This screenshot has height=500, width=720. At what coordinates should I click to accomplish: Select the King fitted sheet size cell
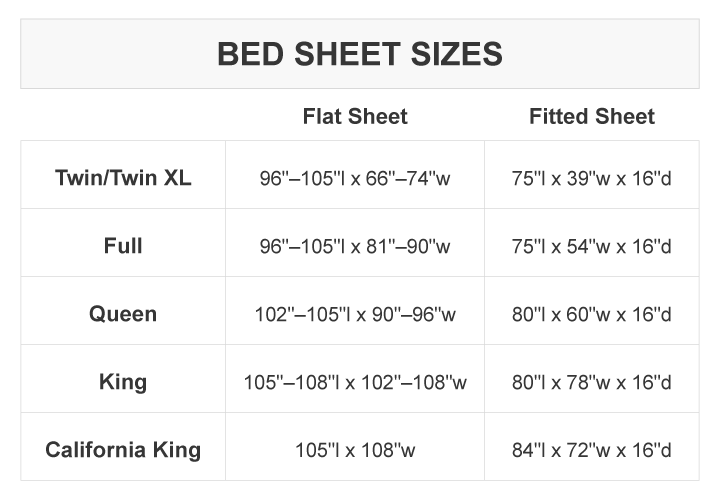592,382
